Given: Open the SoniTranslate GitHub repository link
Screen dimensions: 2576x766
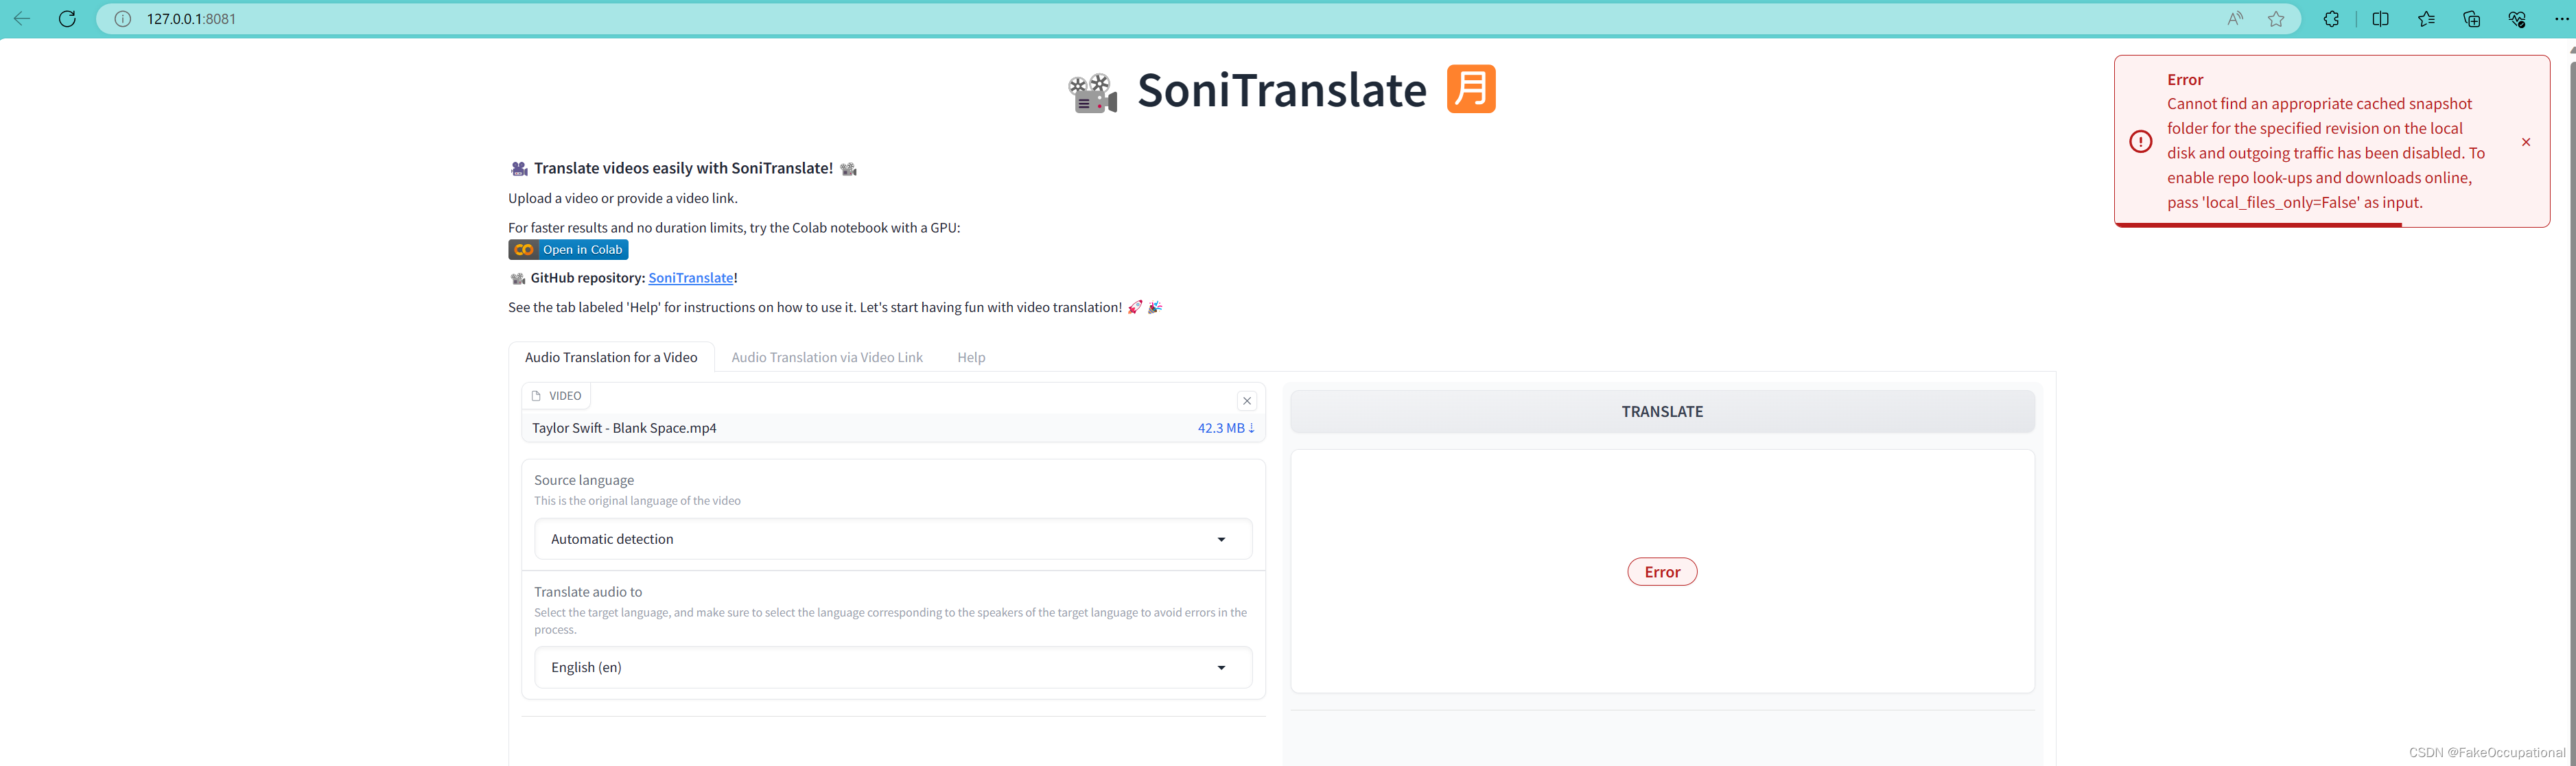Looking at the screenshot, I should (690, 278).
